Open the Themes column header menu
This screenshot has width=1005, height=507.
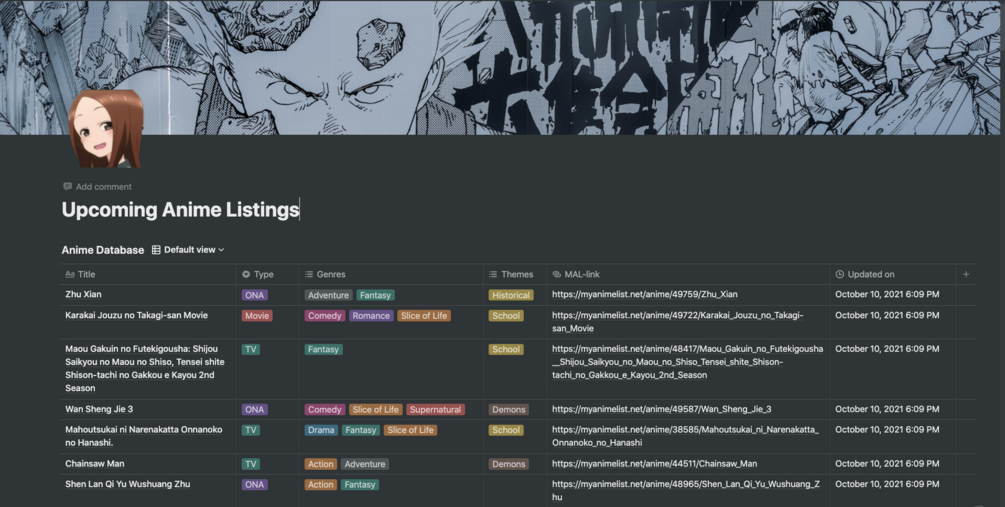[516, 274]
